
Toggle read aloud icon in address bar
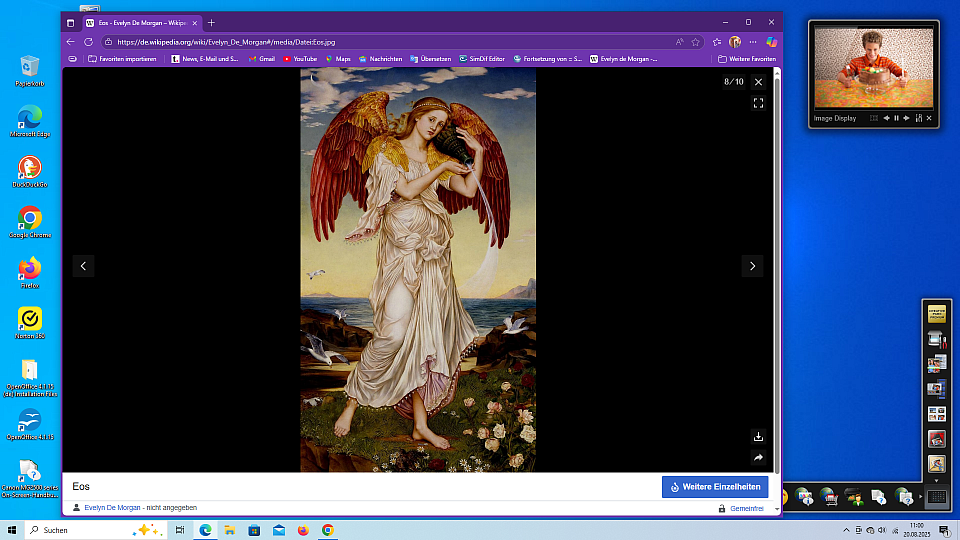click(x=680, y=42)
